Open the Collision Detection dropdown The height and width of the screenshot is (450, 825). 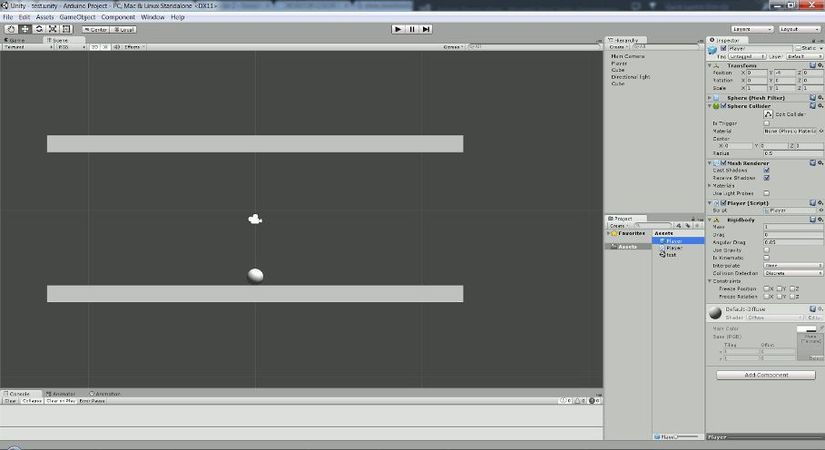[x=791, y=273]
